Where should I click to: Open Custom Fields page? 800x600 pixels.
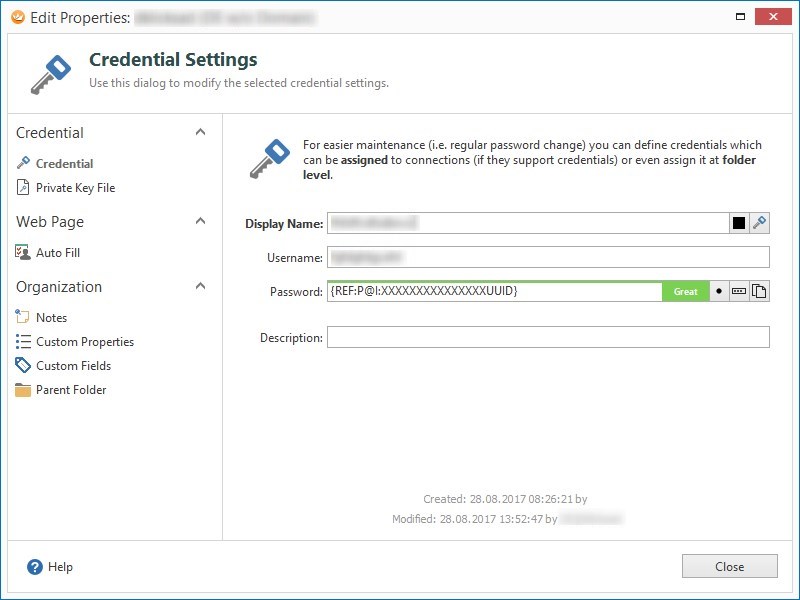pos(73,366)
